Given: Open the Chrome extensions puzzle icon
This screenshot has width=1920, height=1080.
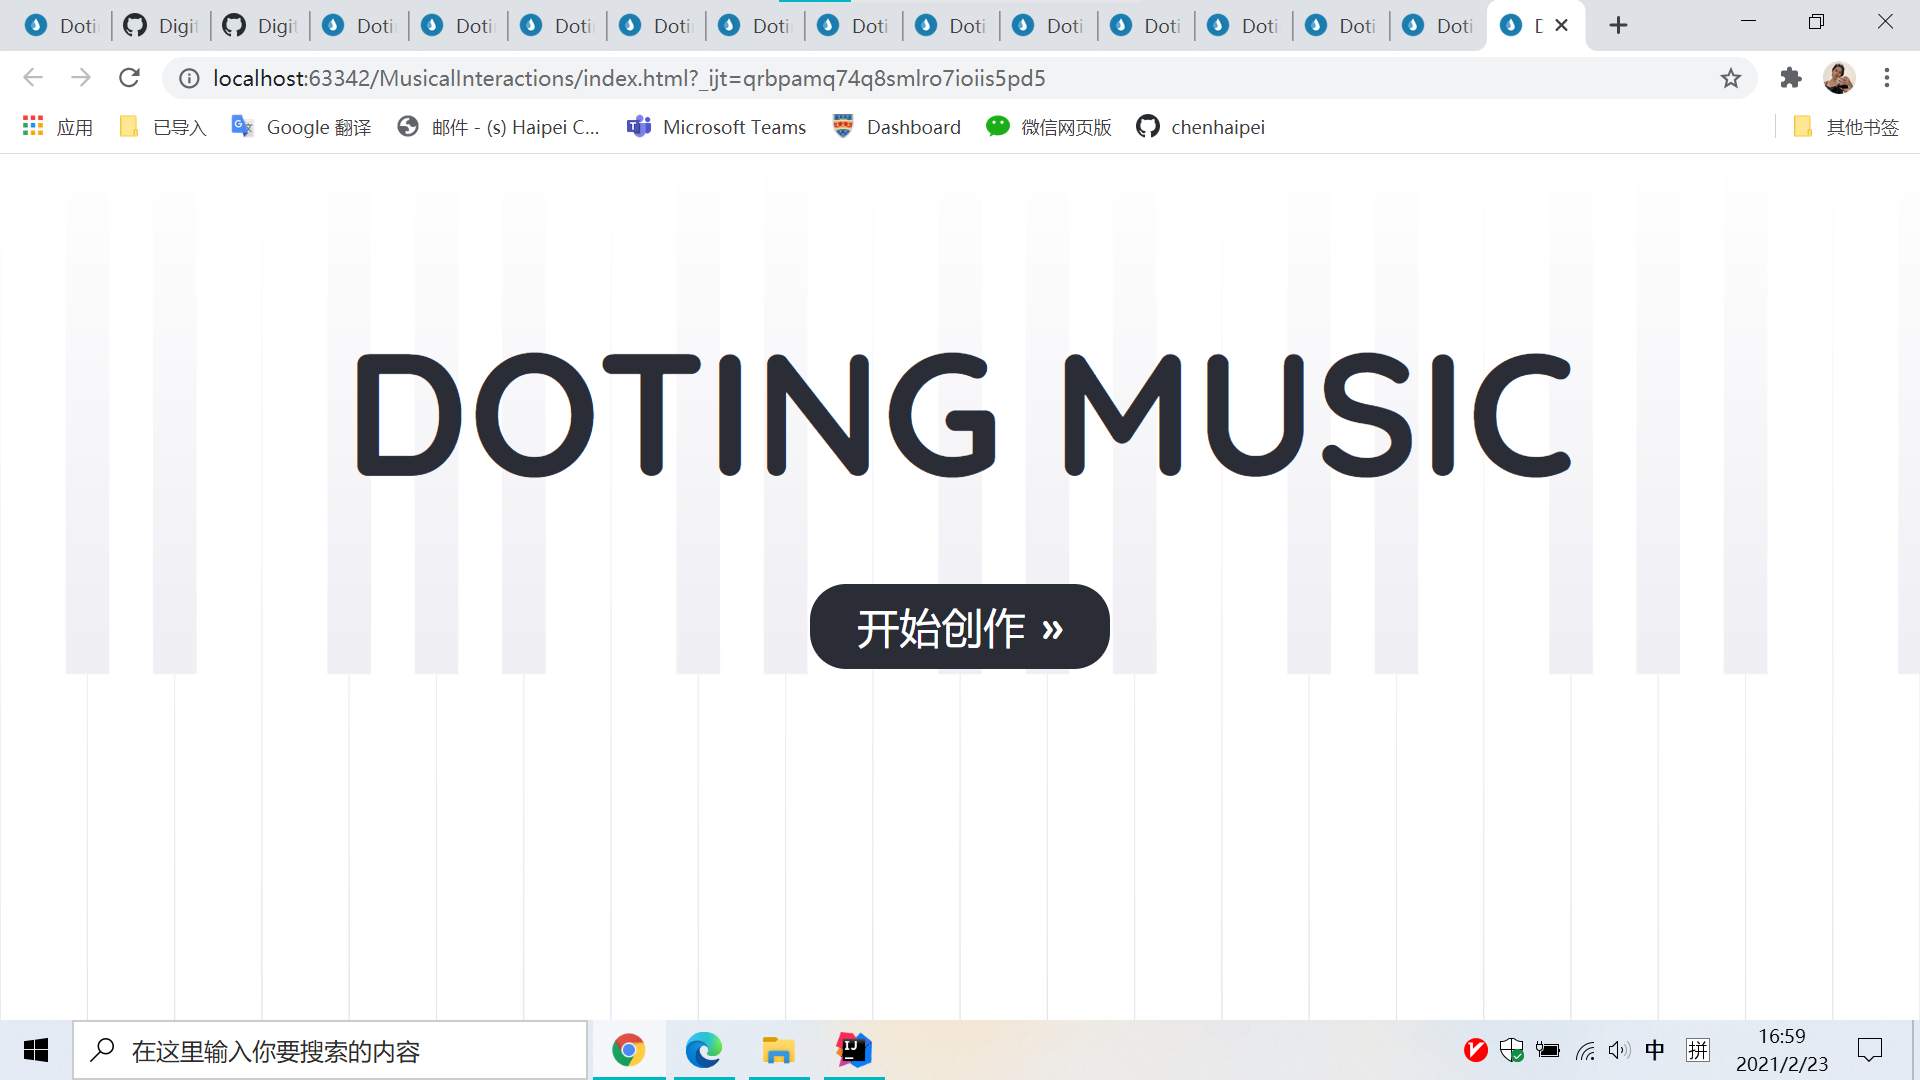Looking at the screenshot, I should pos(1791,78).
